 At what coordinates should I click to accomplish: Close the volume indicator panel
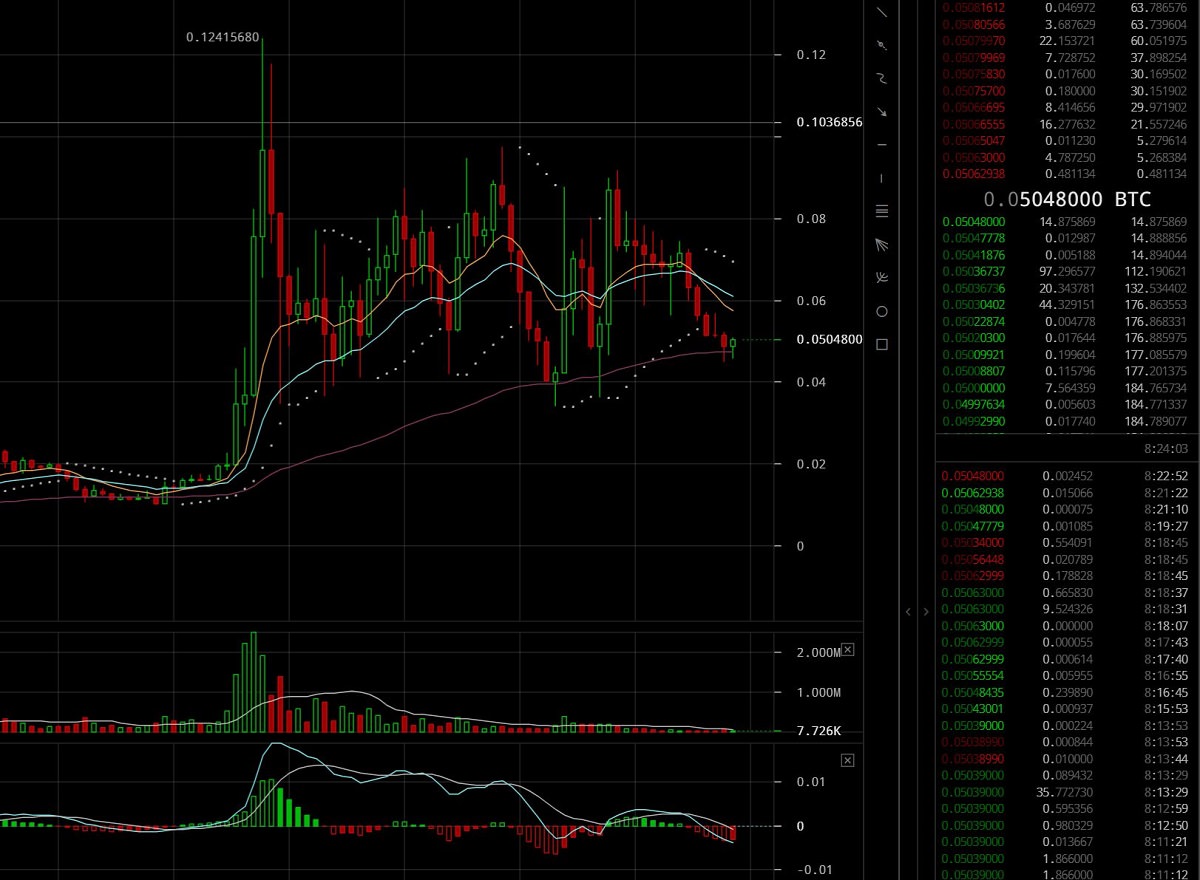pos(848,650)
